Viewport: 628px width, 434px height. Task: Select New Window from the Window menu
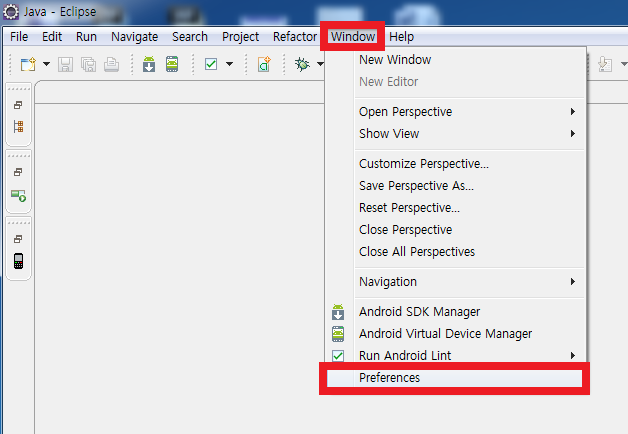pos(455,60)
